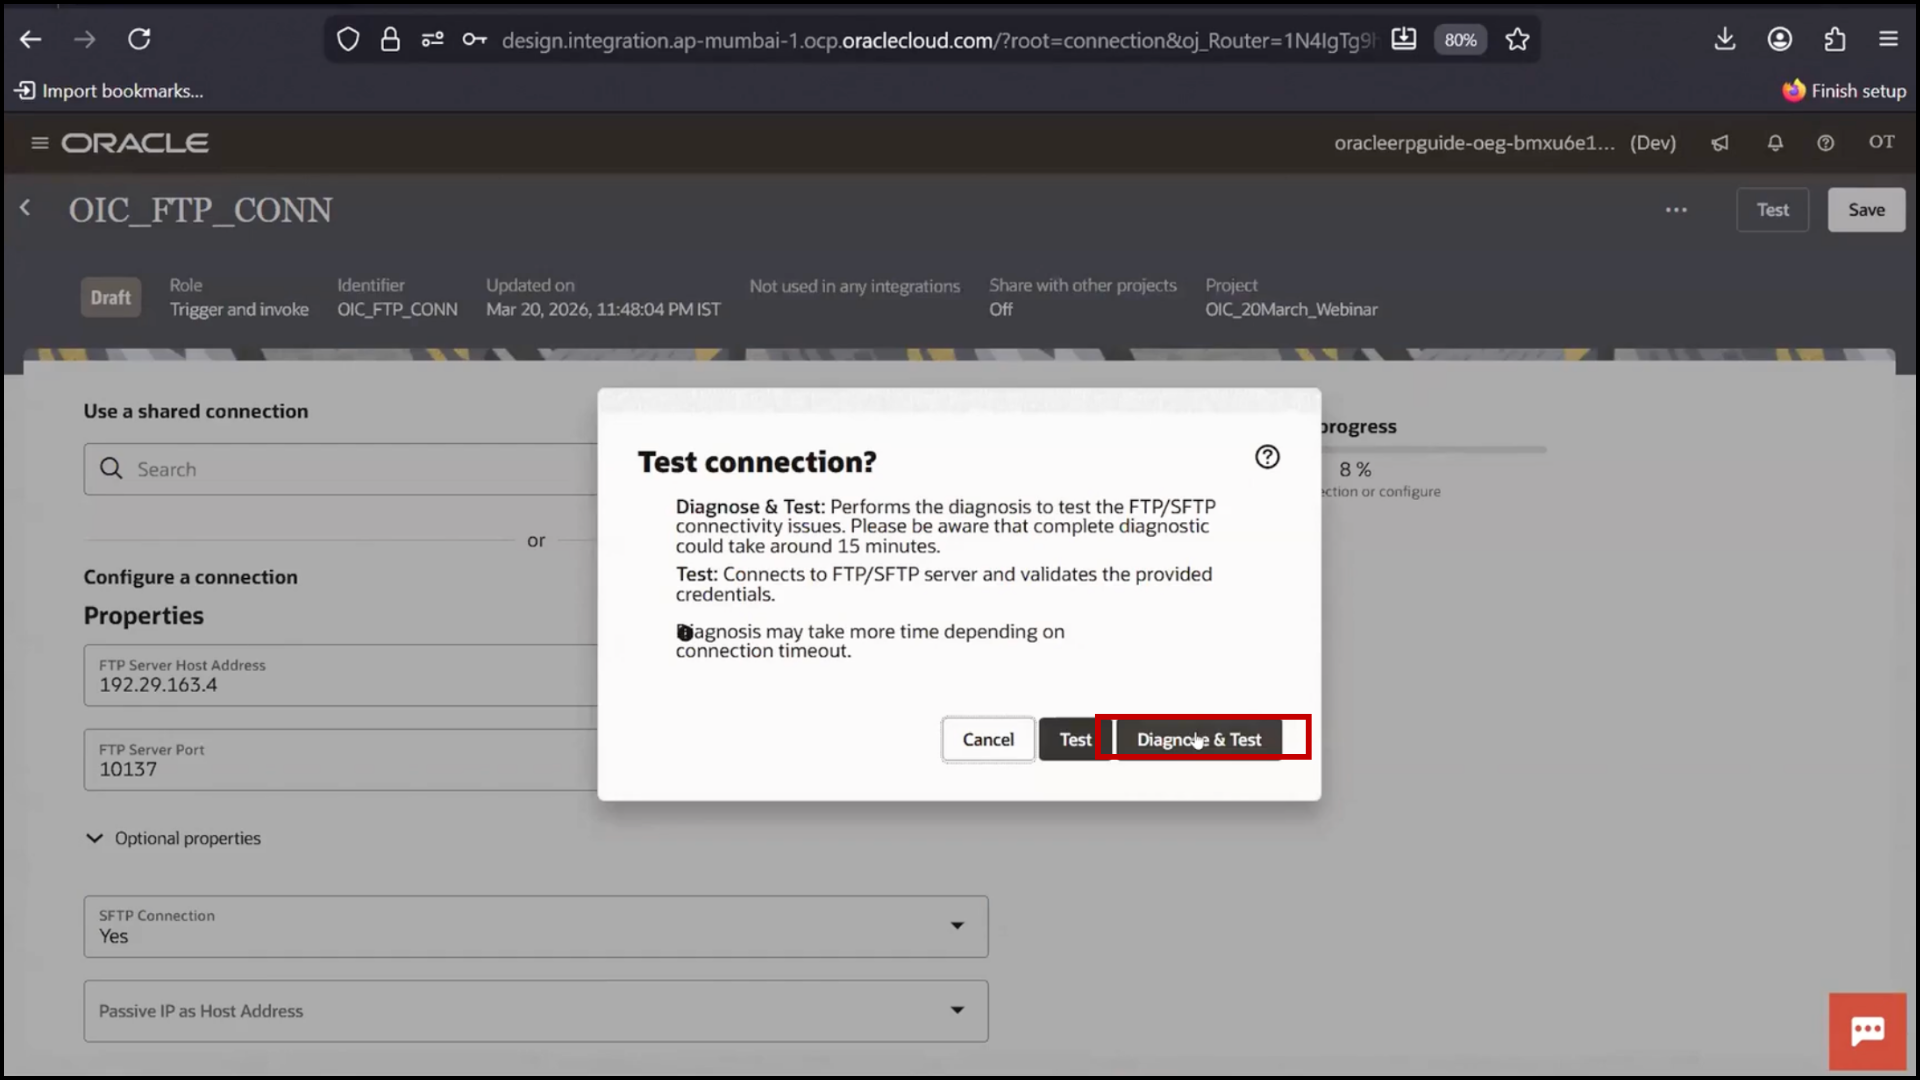
Task: Open the Oracle header help icon
Action: click(x=1825, y=143)
